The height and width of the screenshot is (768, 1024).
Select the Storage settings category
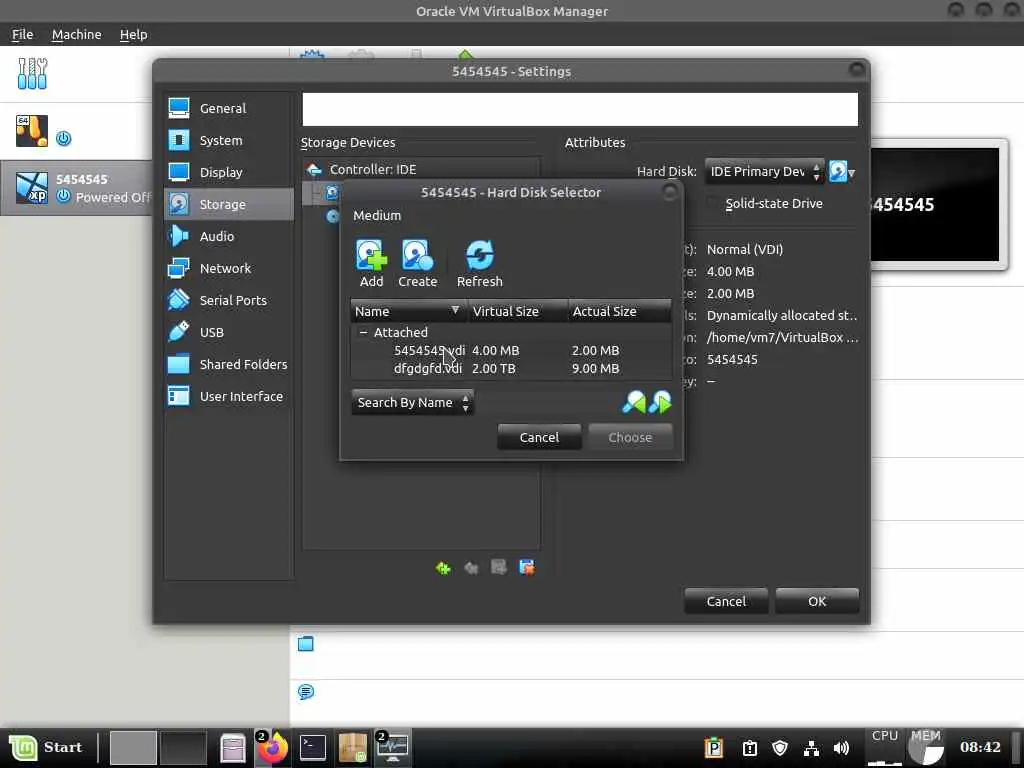(227, 204)
